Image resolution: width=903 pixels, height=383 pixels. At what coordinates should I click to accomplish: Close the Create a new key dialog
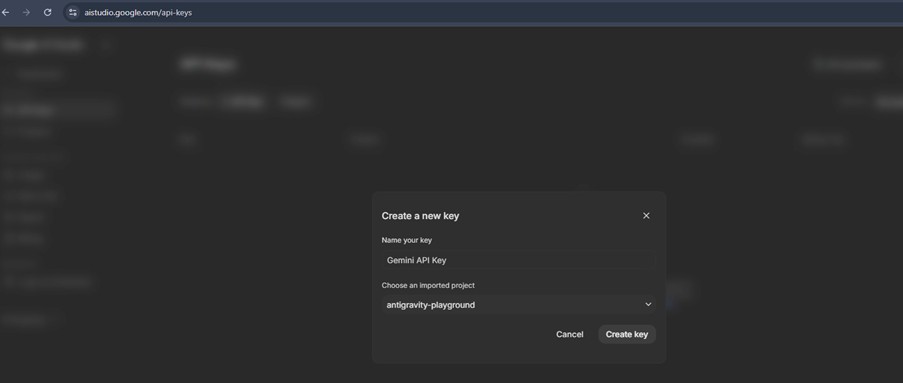(x=646, y=215)
